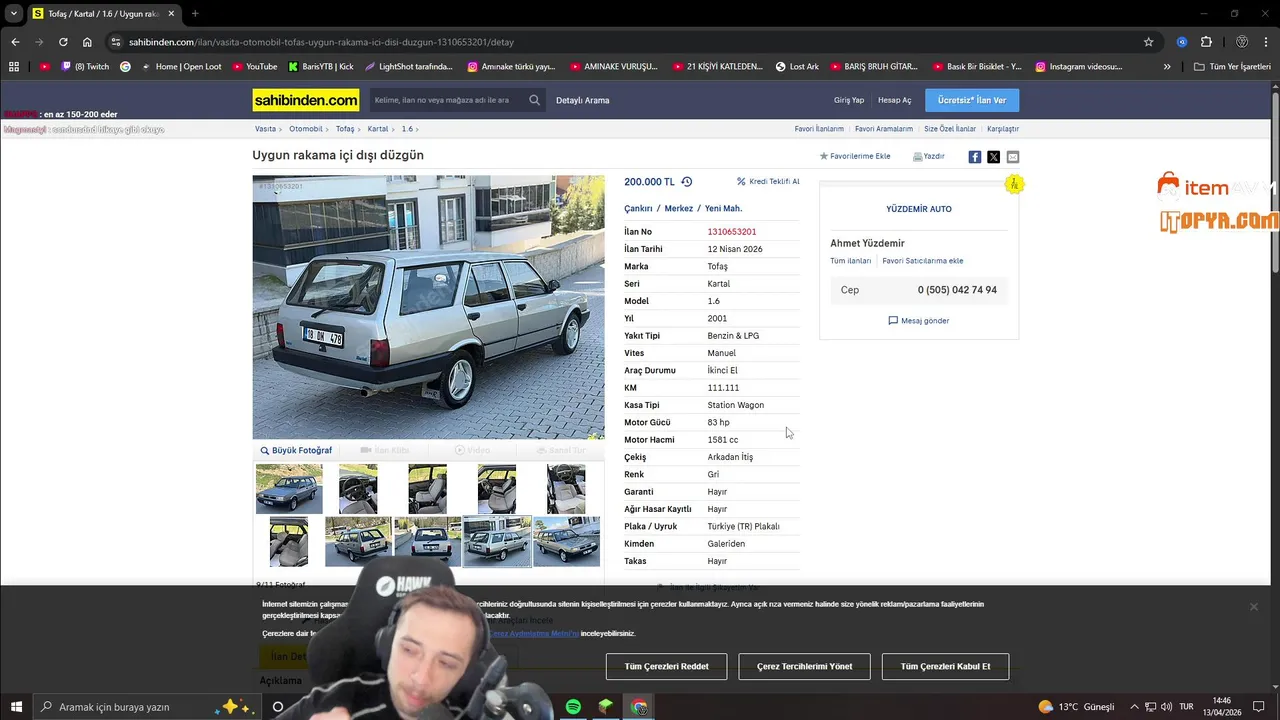Open the apps grid in the bookmarks bar

pos(14,67)
